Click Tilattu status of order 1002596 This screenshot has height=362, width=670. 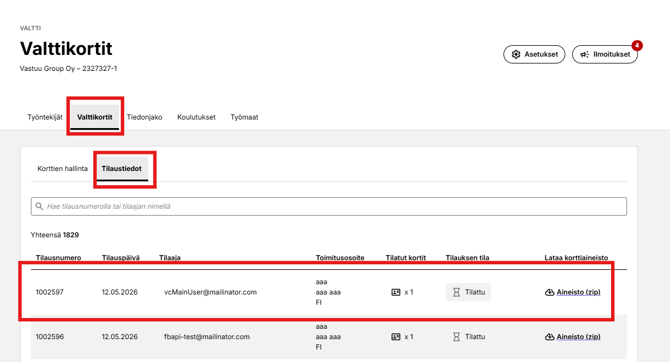[x=469, y=337]
